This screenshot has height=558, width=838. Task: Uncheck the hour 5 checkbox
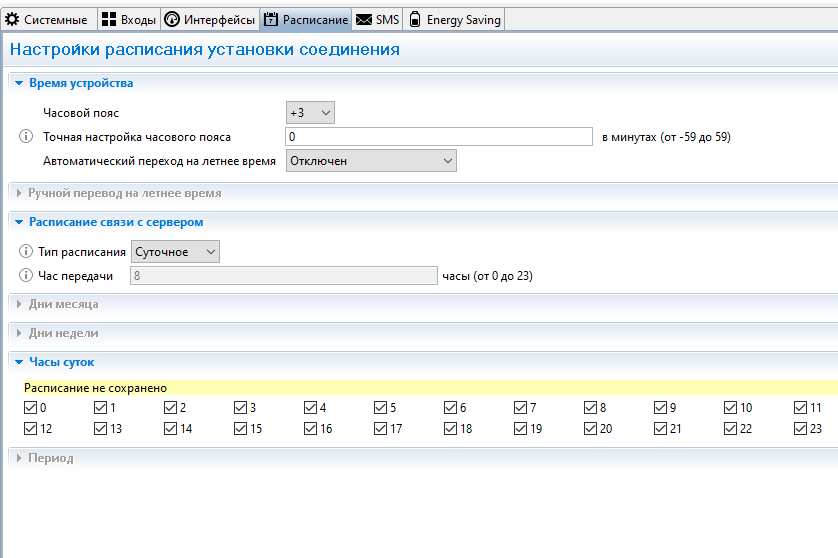click(x=380, y=408)
